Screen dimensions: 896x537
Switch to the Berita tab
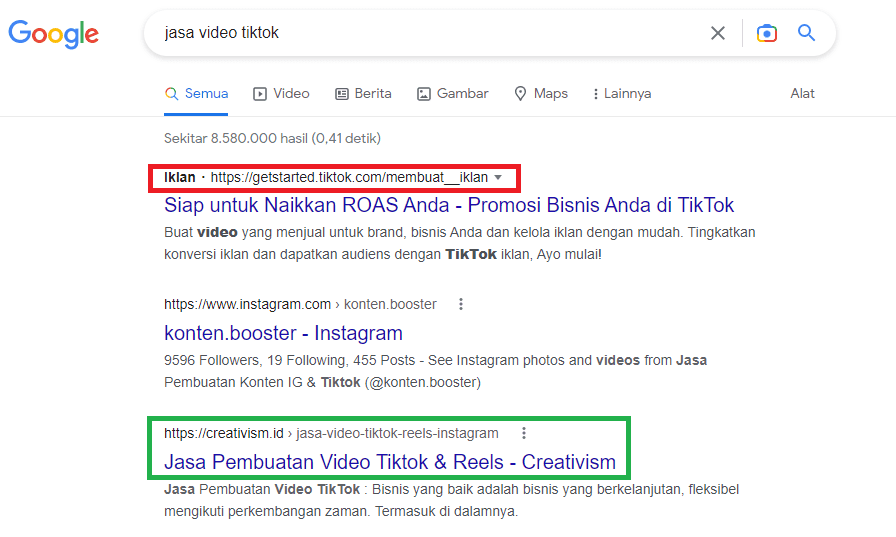363,94
